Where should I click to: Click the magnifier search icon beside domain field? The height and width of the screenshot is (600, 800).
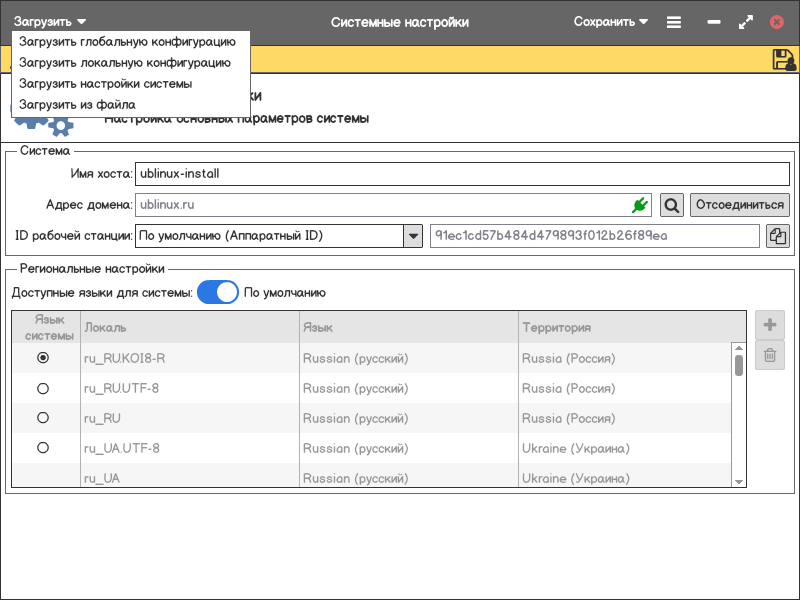click(x=672, y=205)
